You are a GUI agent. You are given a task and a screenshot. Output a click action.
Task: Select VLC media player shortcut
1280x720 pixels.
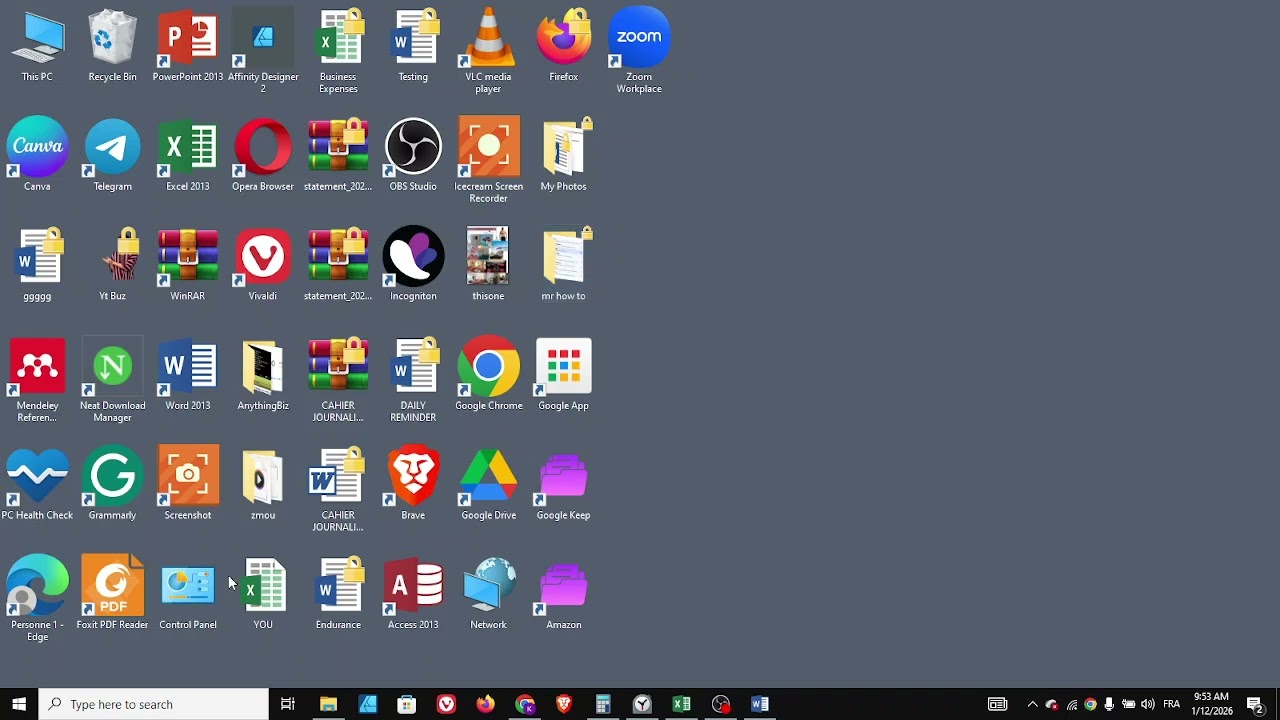coord(488,52)
